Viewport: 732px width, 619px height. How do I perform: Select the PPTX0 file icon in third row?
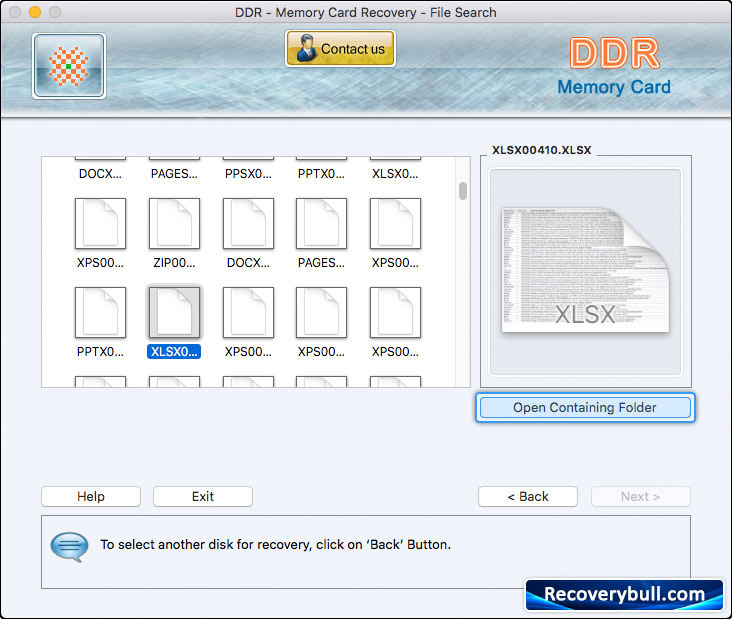[x=100, y=312]
